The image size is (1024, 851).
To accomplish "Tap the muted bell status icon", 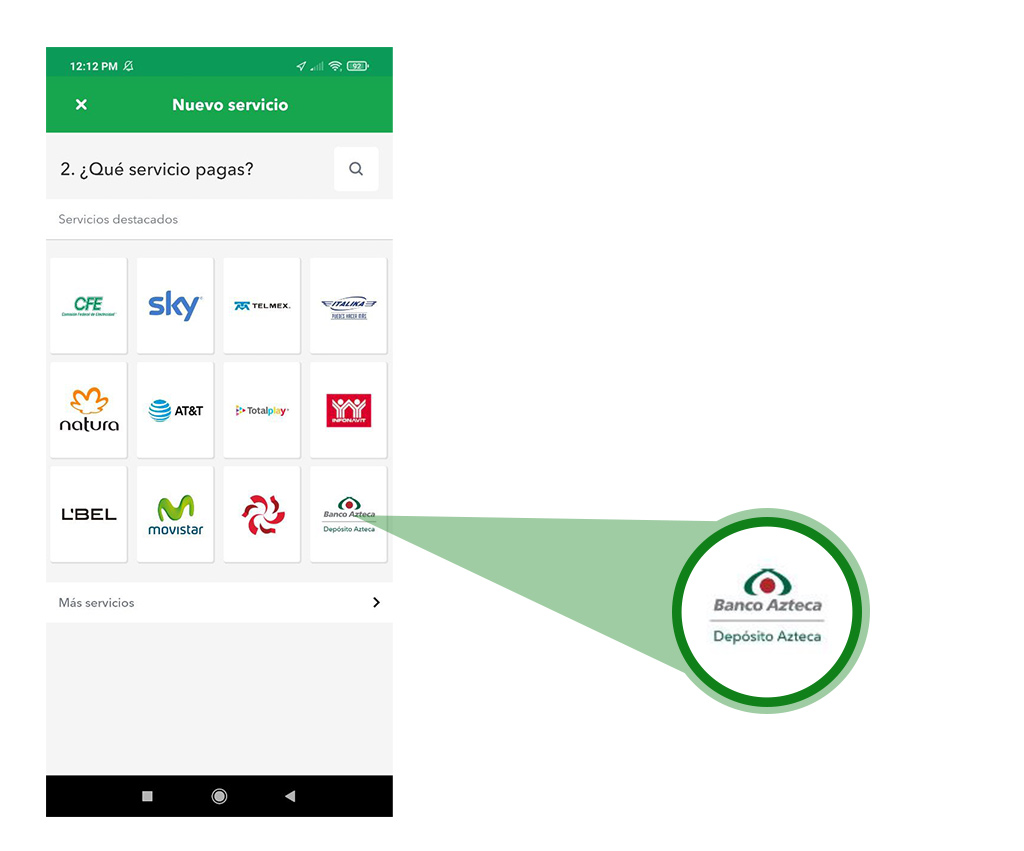I will point(129,66).
